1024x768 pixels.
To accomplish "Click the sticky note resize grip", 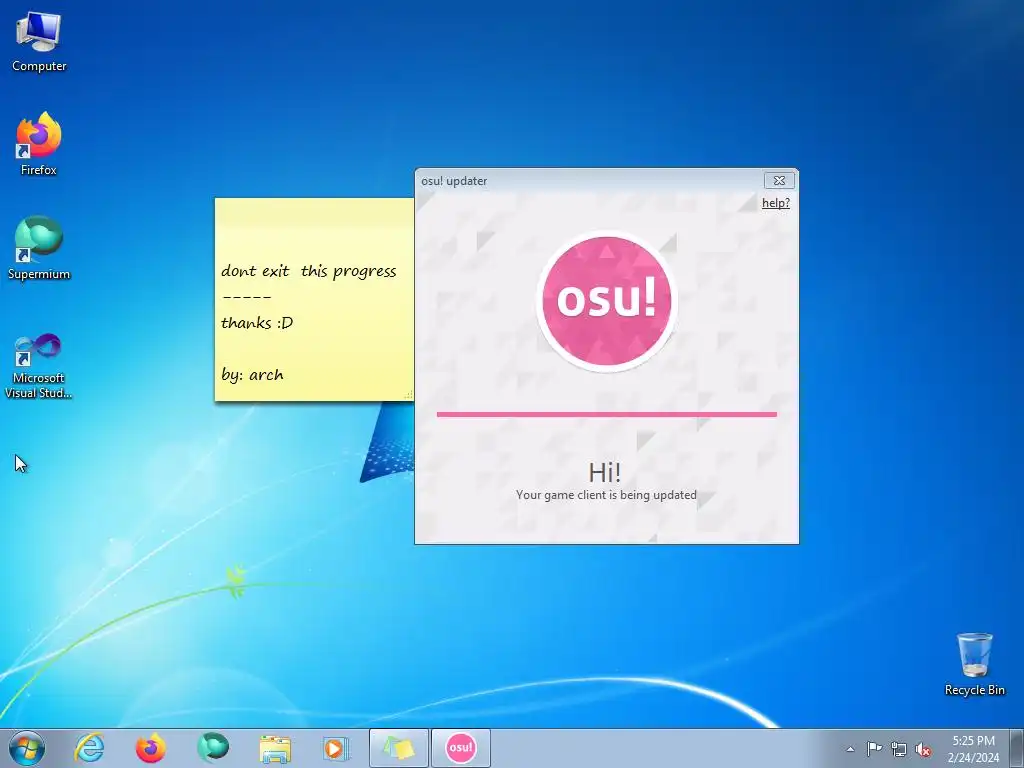I will point(409,395).
